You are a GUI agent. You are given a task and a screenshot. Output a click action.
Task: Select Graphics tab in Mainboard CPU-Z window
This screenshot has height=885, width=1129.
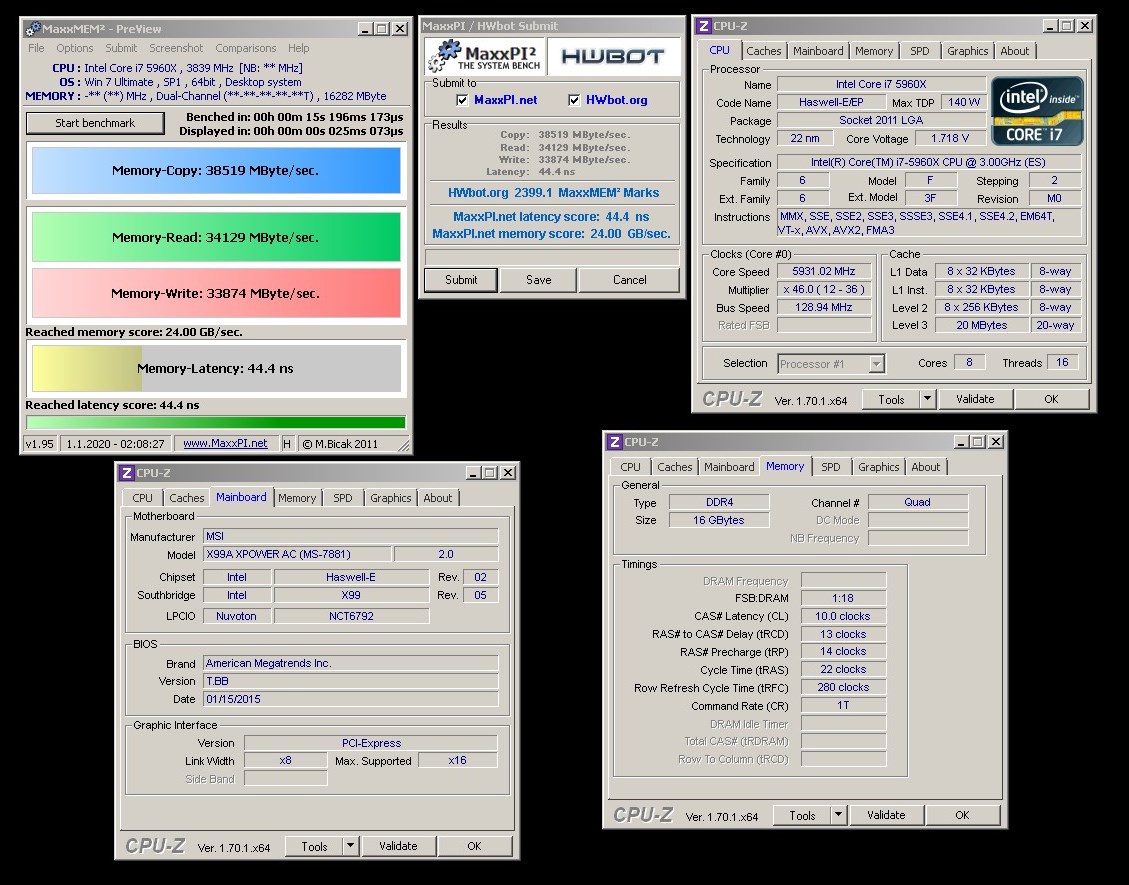tap(390, 498)
